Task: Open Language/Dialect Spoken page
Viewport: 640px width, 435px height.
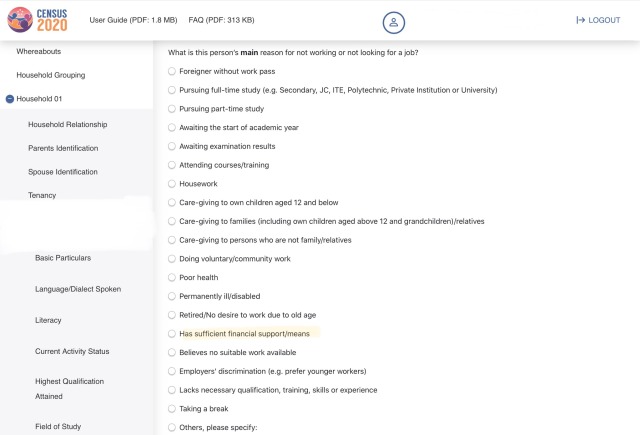Action: [x=78, y=289]
